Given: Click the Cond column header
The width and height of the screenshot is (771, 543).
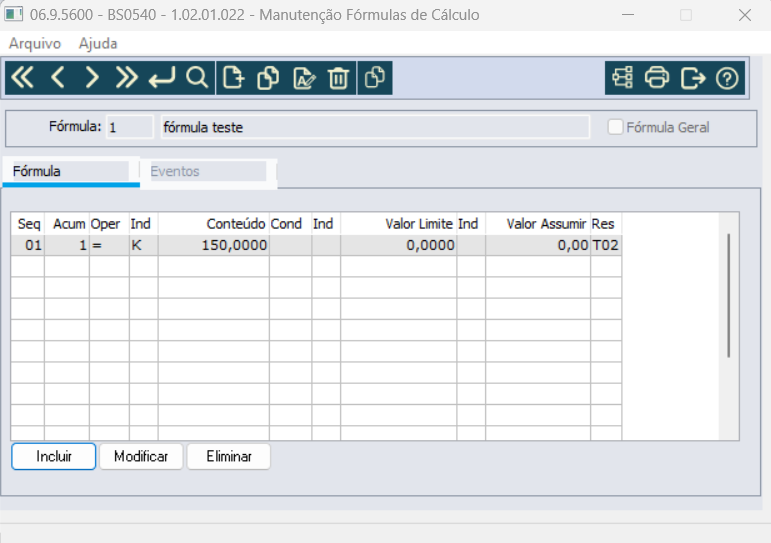Looking at the screenshot, I should [x=290, y=224].
